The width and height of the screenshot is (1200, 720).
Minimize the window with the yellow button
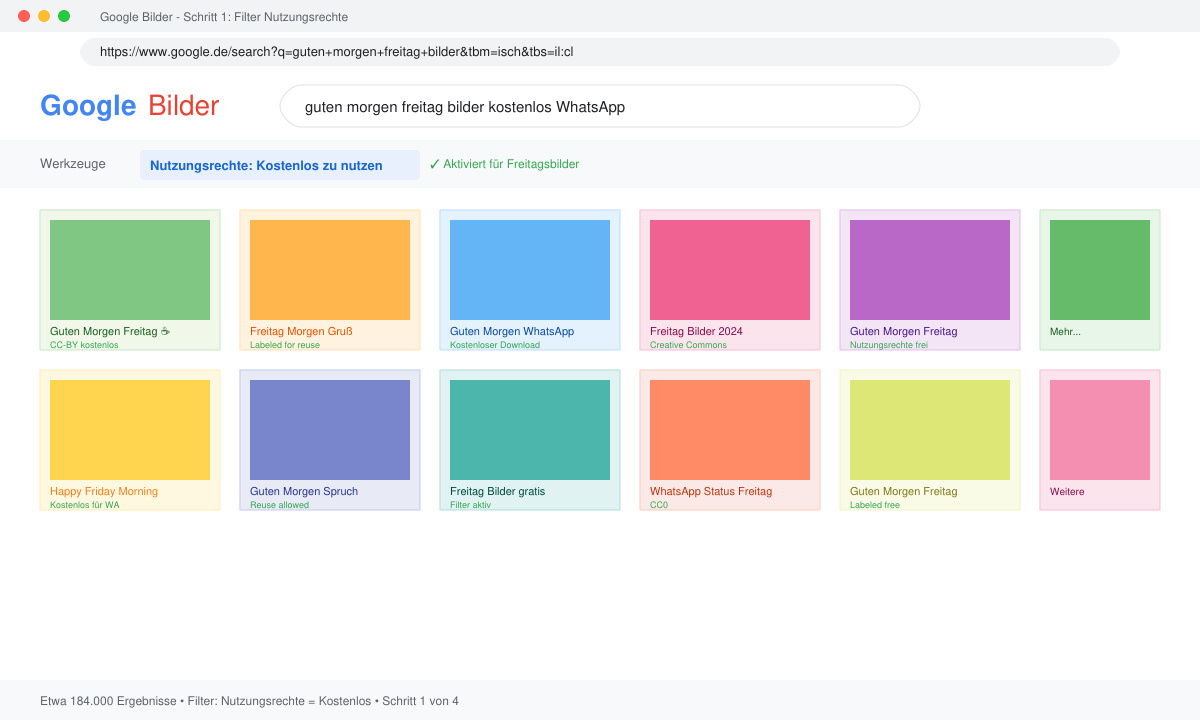[44, 16]
